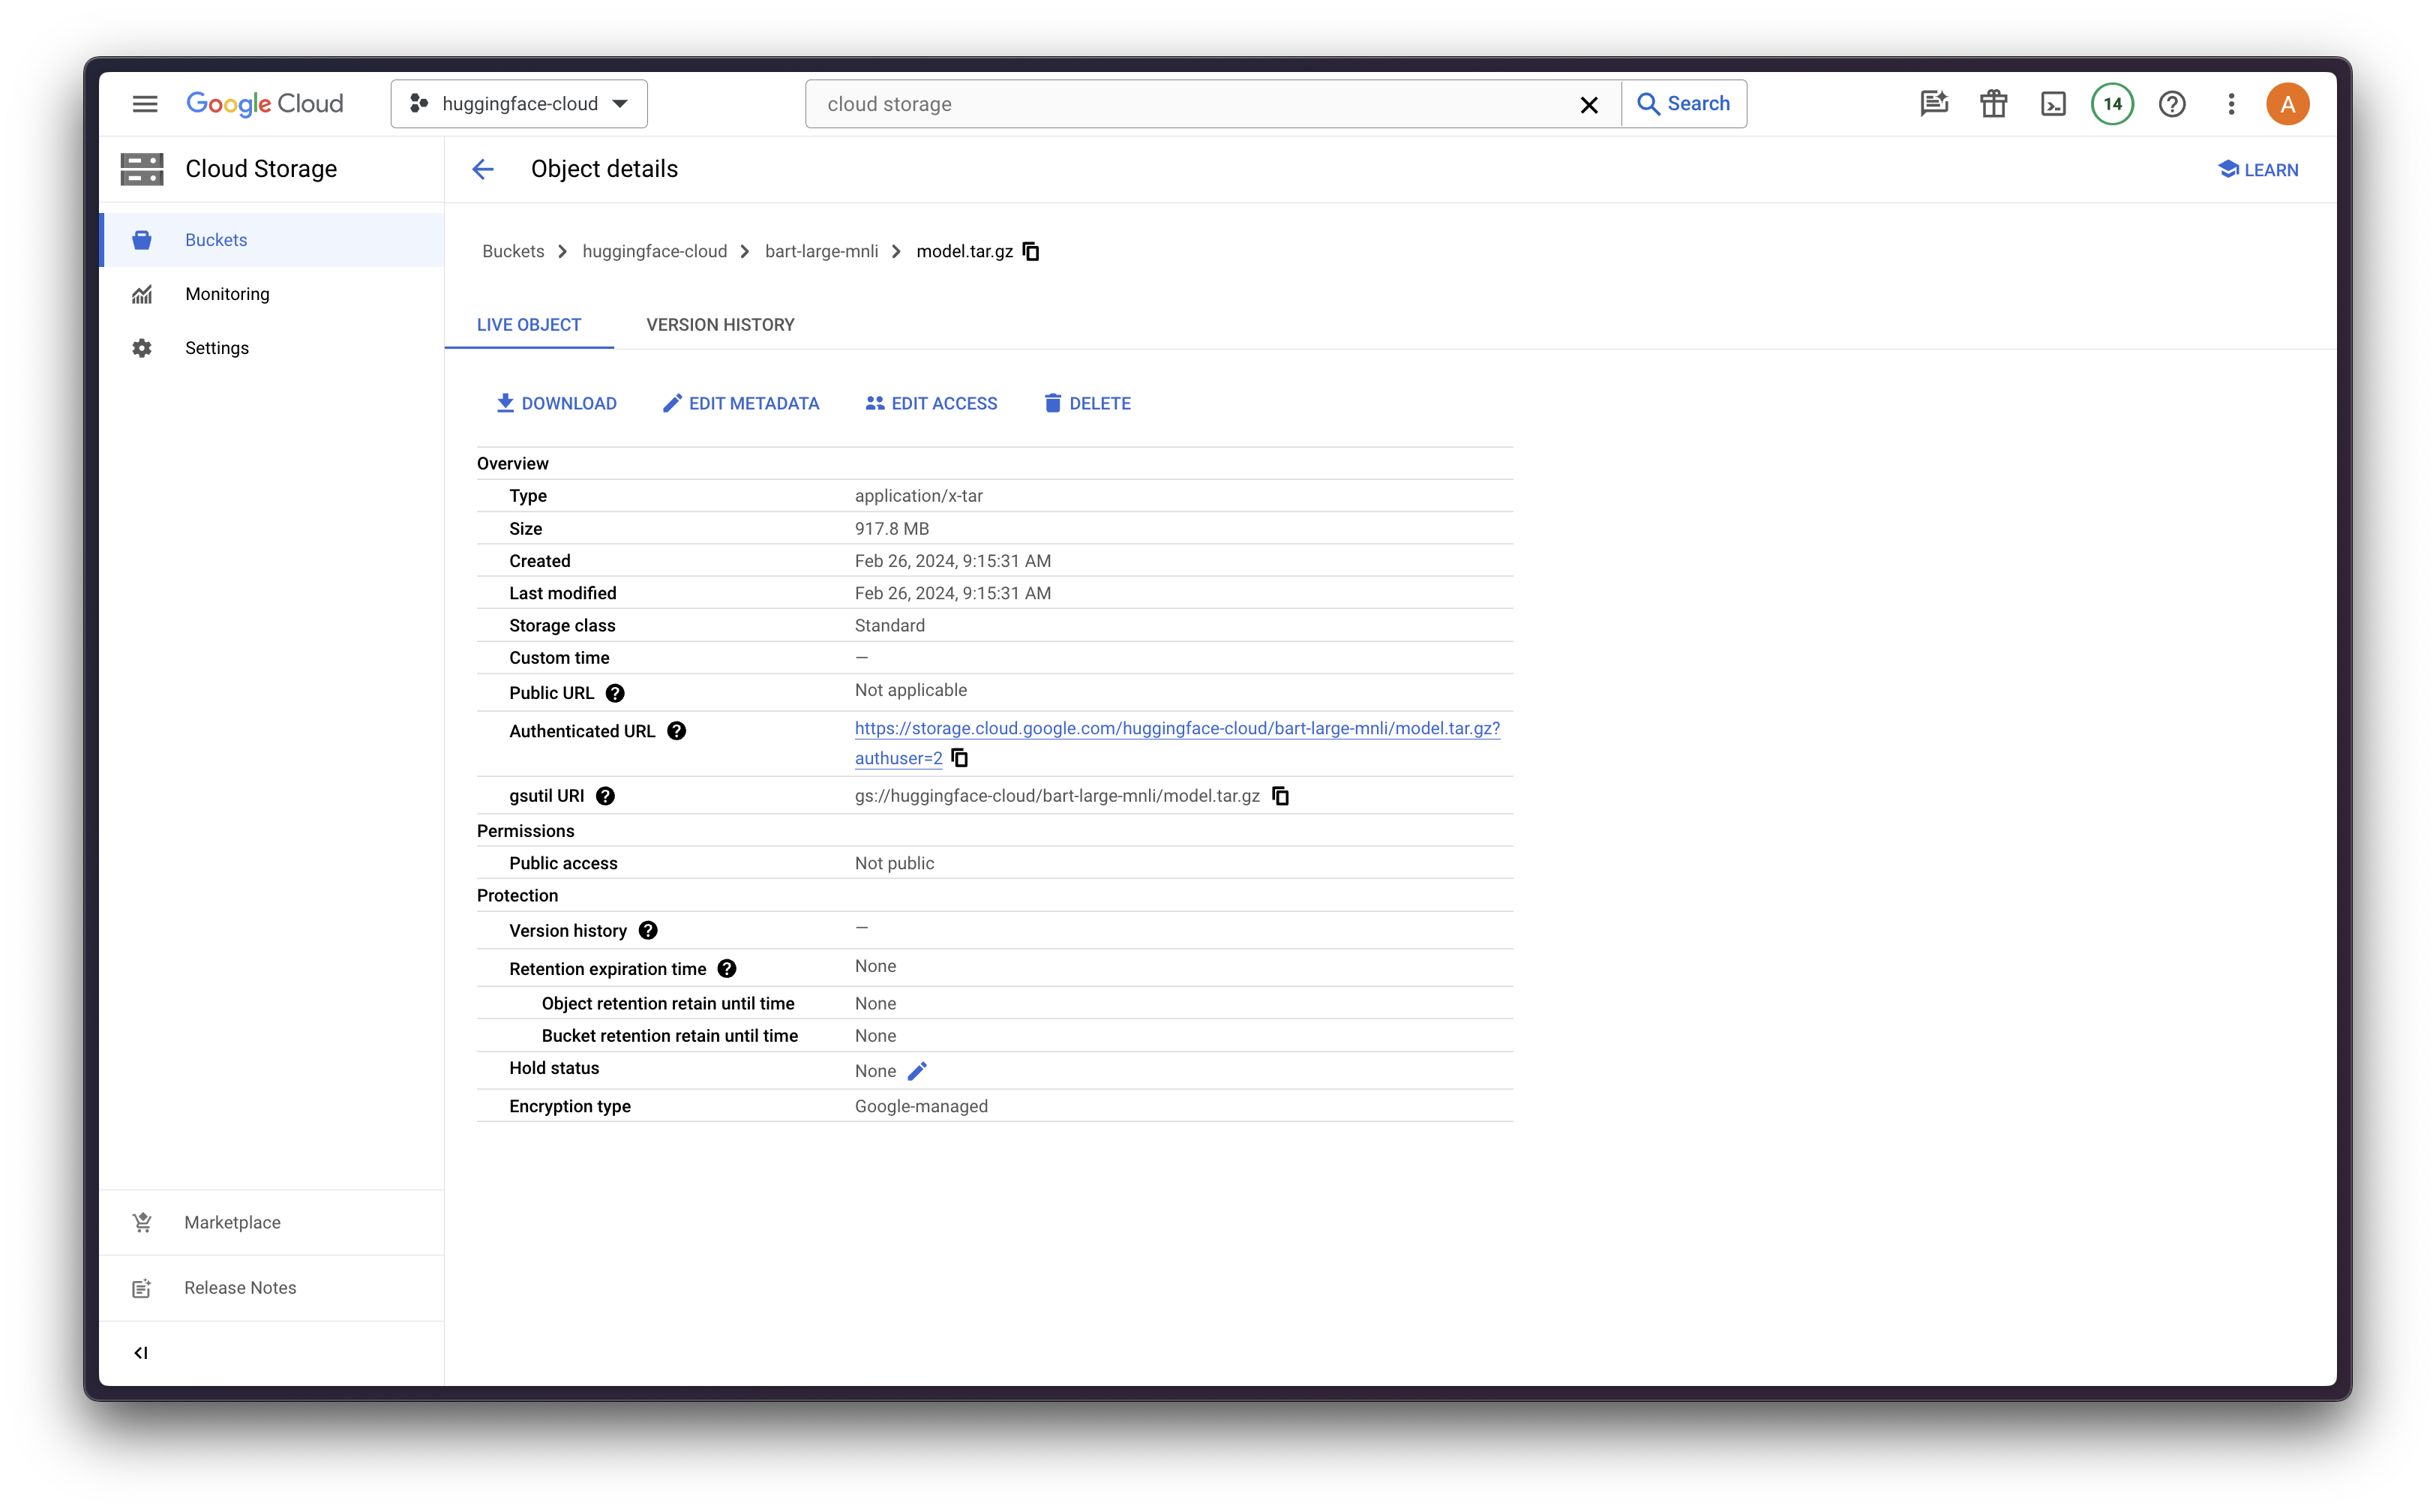
Task: Click the Download button
Action: [x=557, y=403]
